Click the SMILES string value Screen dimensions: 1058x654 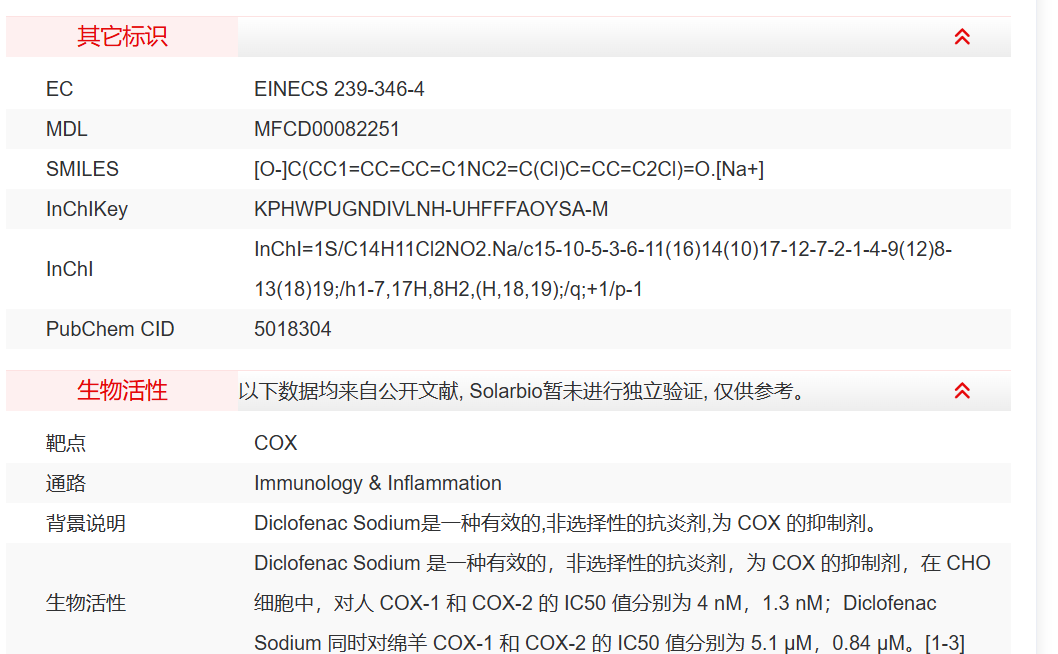click(x=509, y=169)
